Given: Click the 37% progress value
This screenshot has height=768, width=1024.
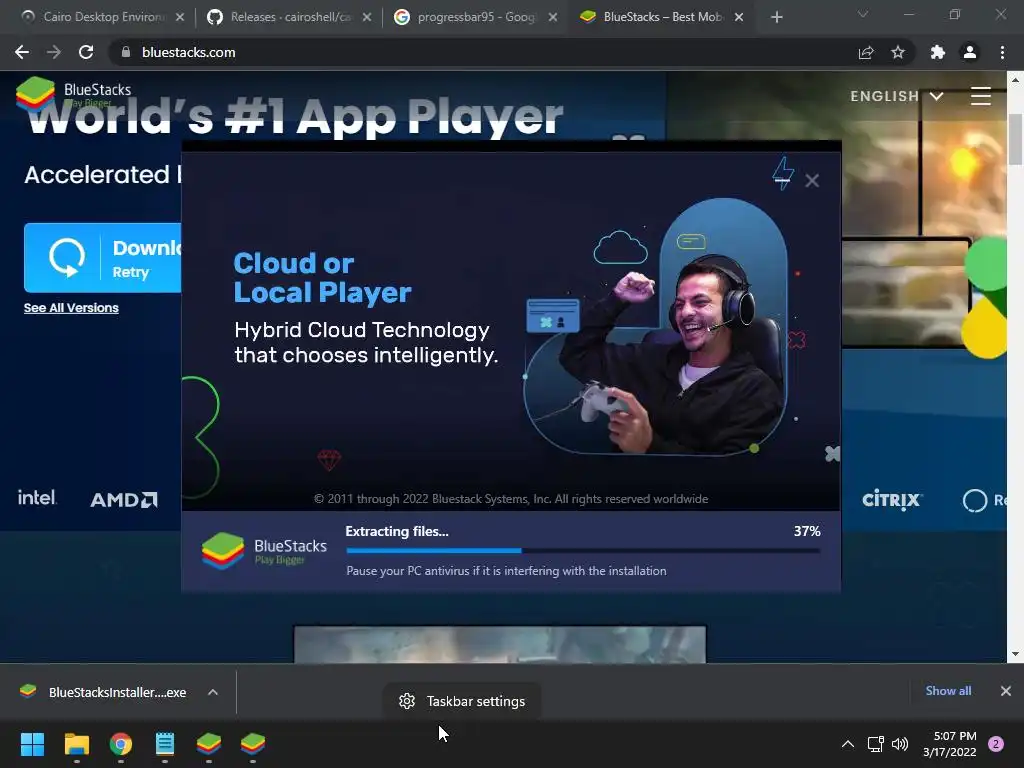Looking at the screenshot, I should [x=807, y=531].
